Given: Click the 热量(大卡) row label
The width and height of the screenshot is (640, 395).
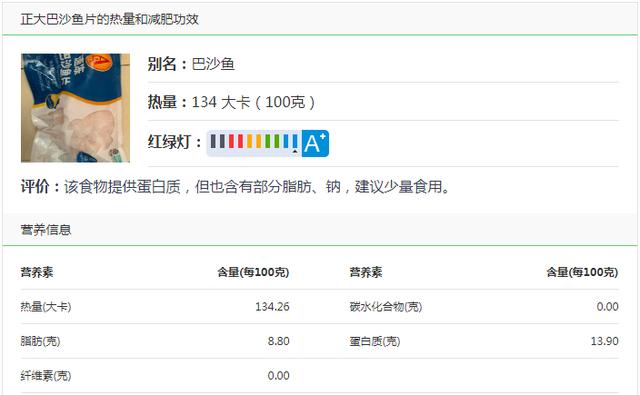Looking at the screenshot, I should tap(46, 306).
